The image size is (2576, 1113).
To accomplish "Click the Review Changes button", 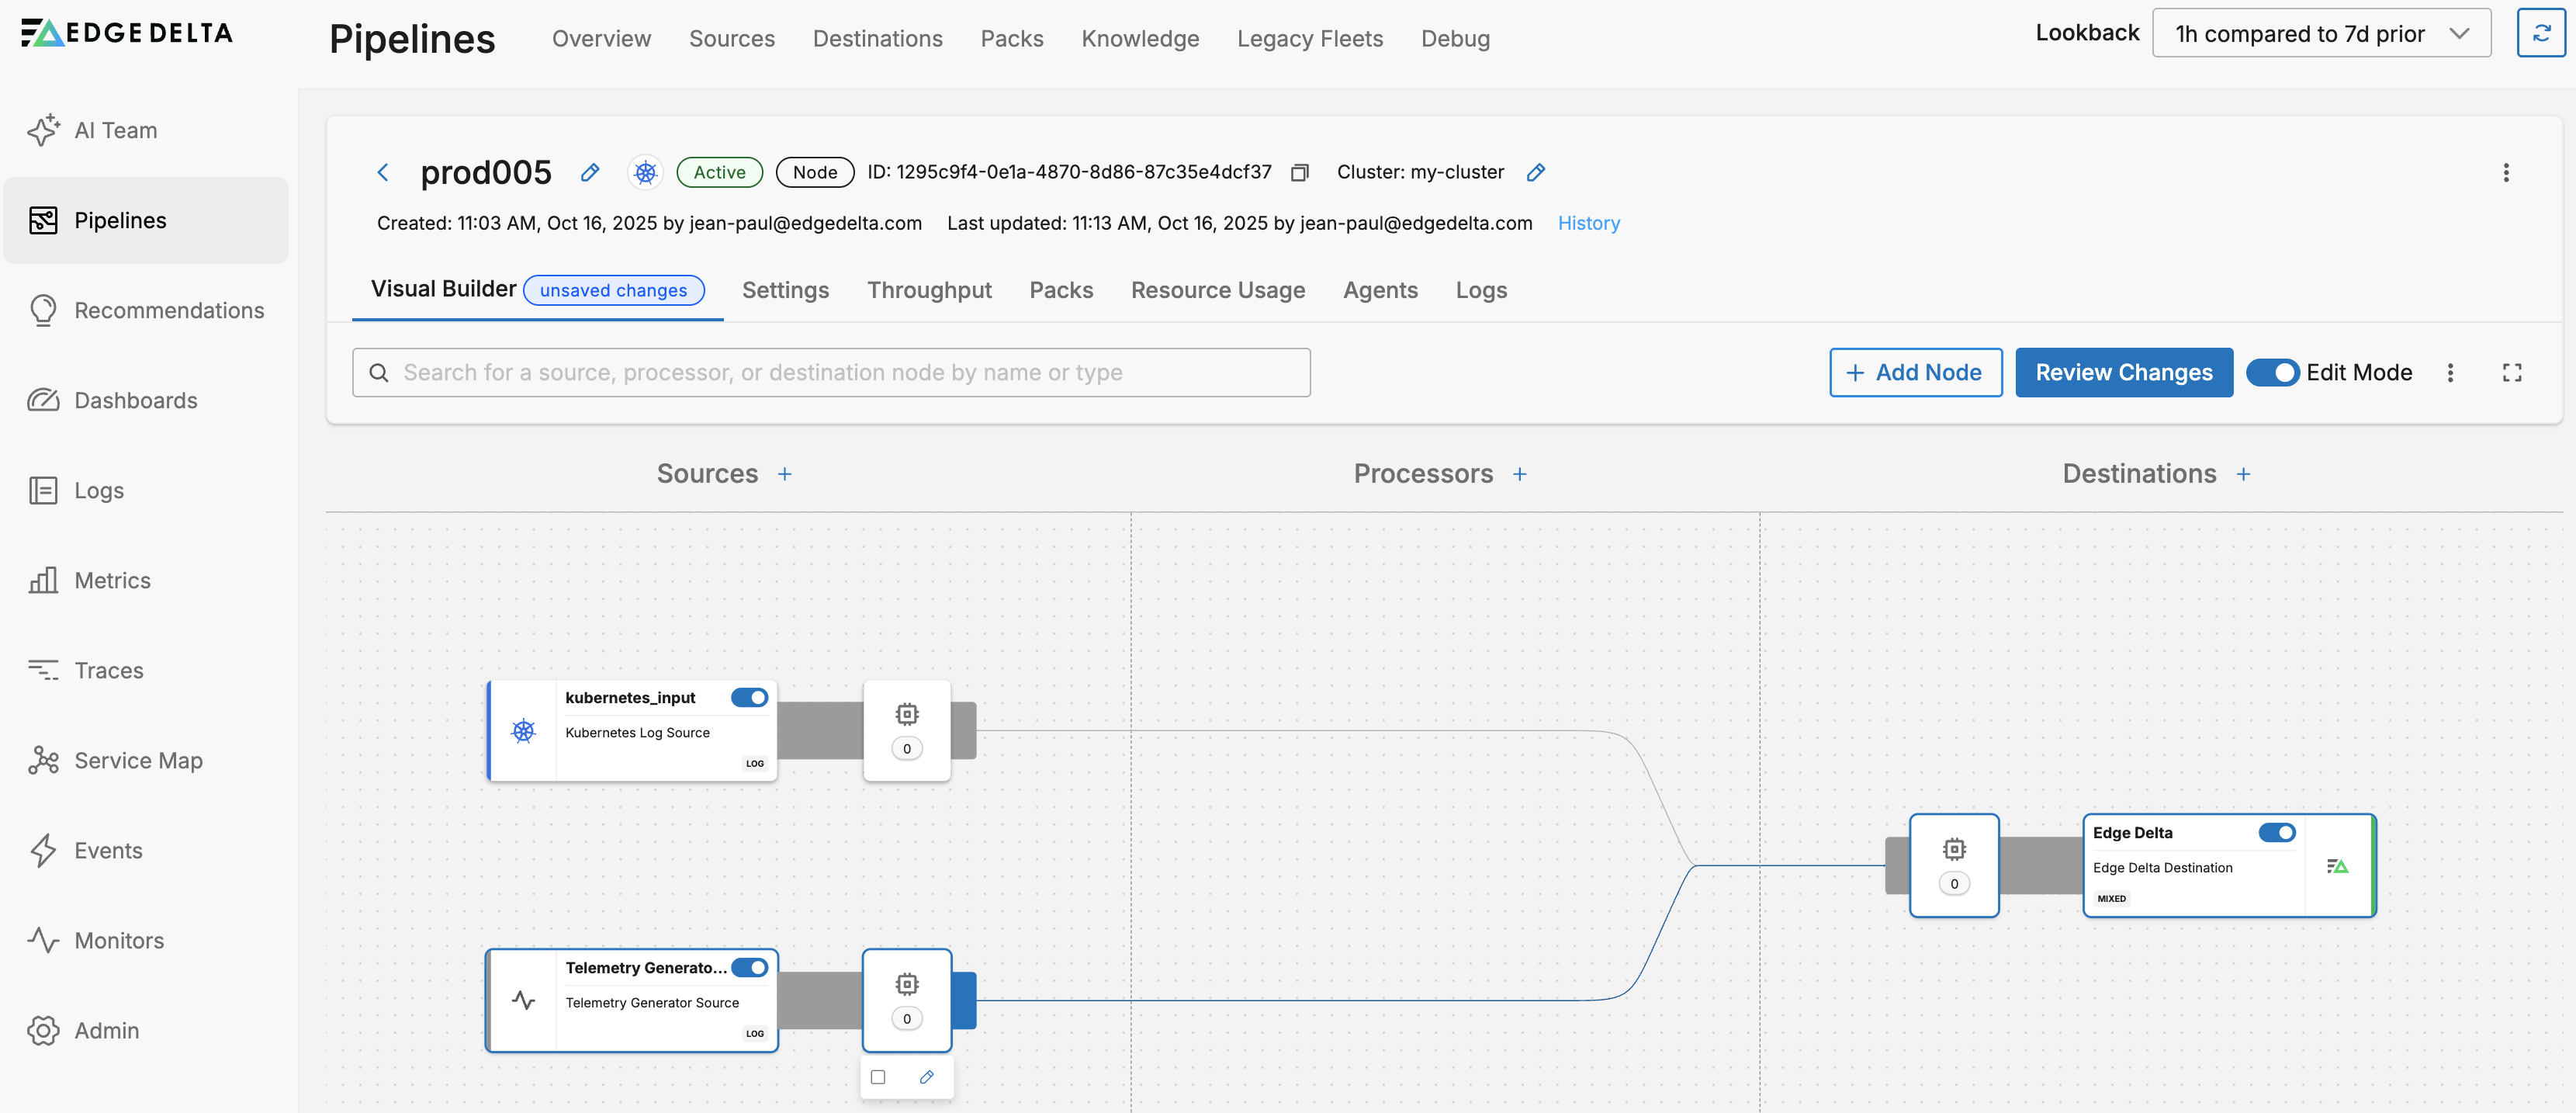I will 2123,373.
